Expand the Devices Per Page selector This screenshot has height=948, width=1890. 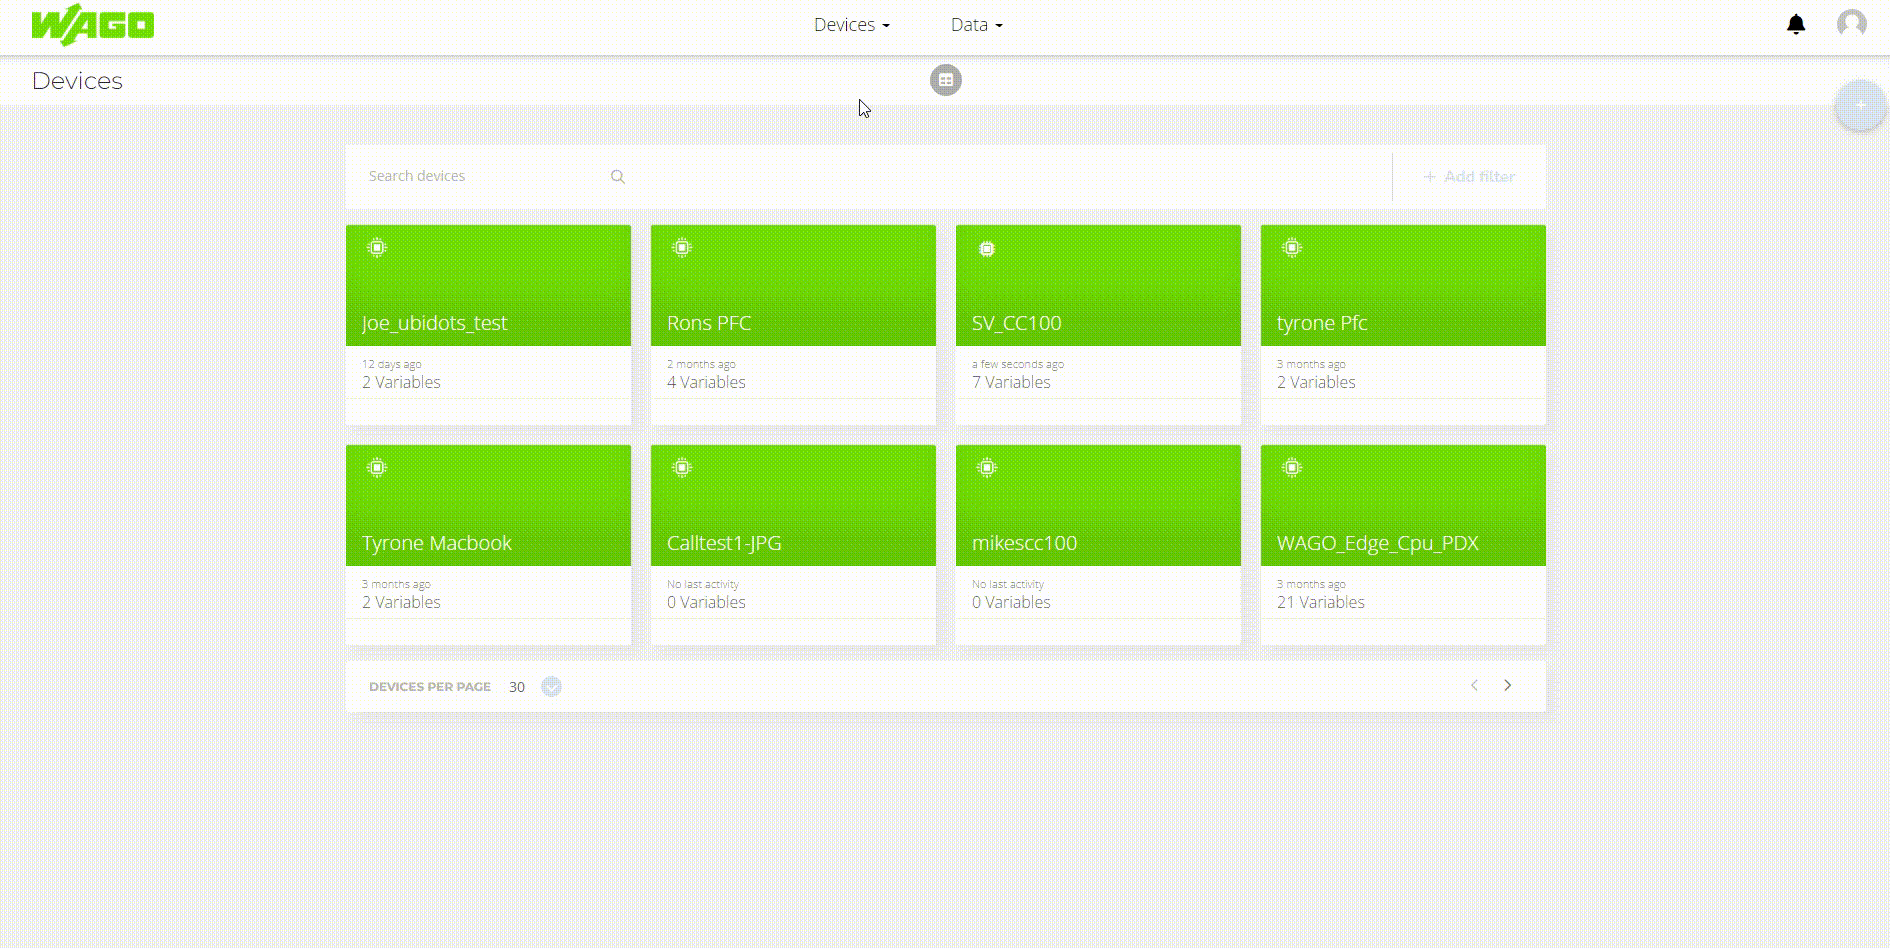(551, 687)
